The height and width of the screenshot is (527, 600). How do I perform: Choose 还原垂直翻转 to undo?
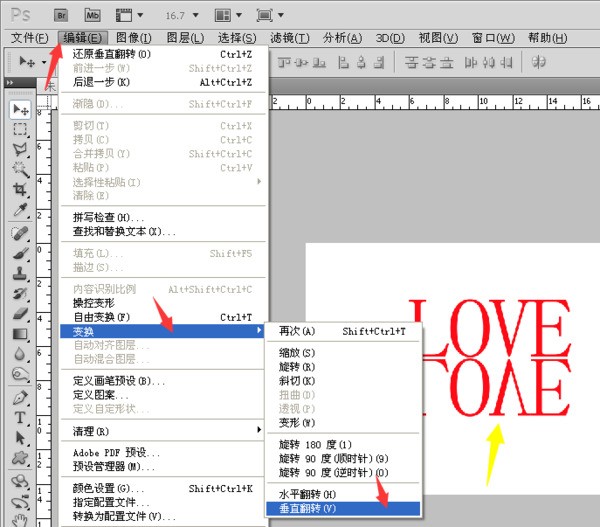click(162, 54)
